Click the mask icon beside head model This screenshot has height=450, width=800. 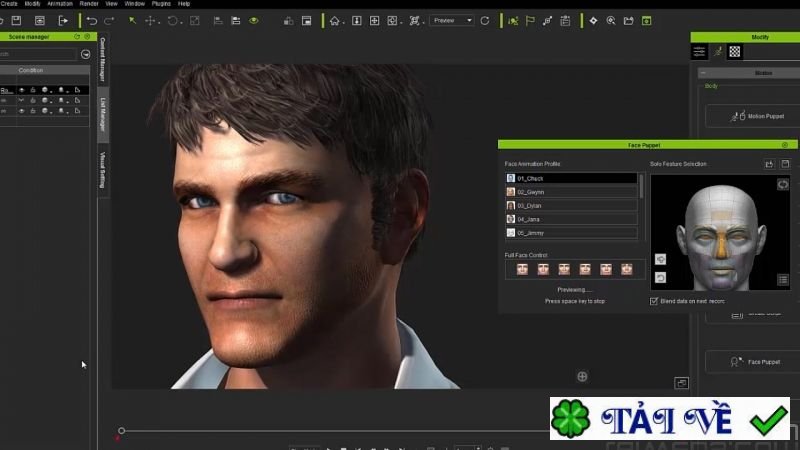(660, 260)
